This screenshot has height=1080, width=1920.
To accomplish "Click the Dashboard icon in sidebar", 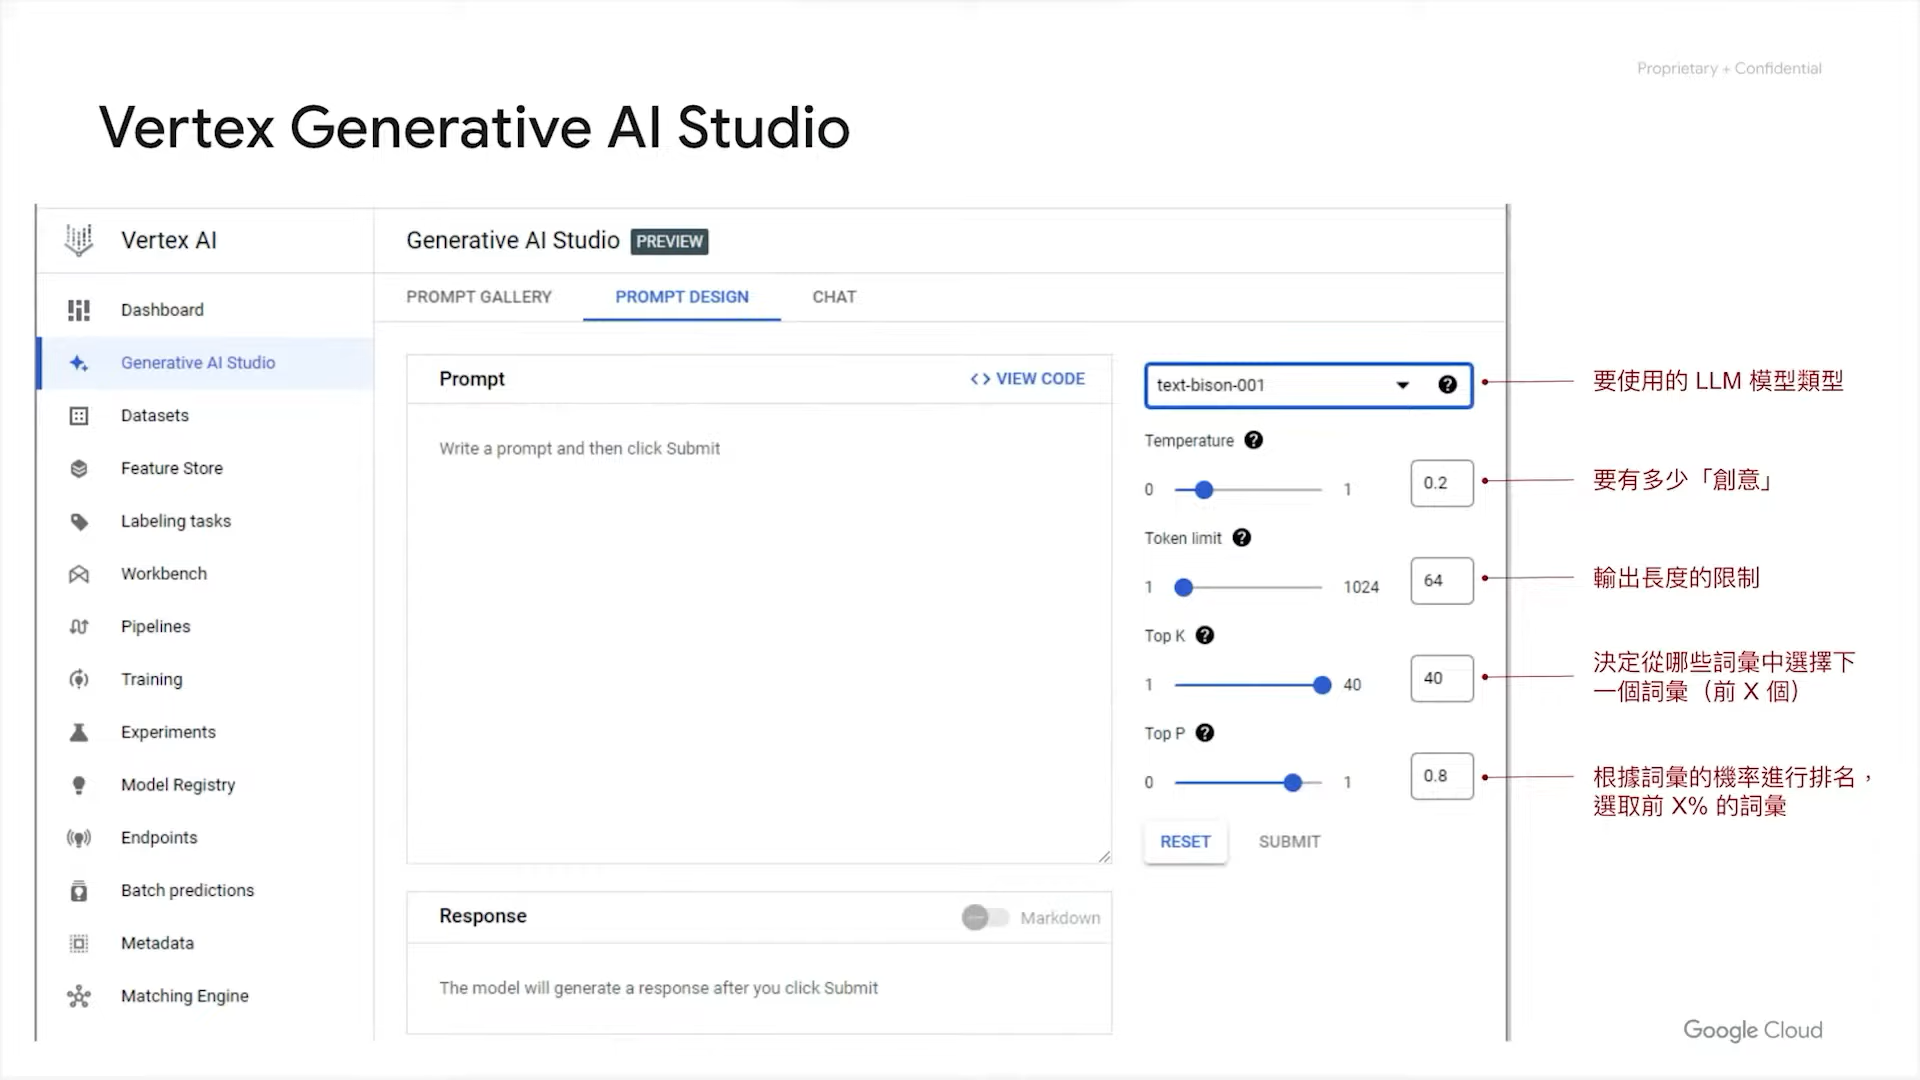I will coord(79,310).
